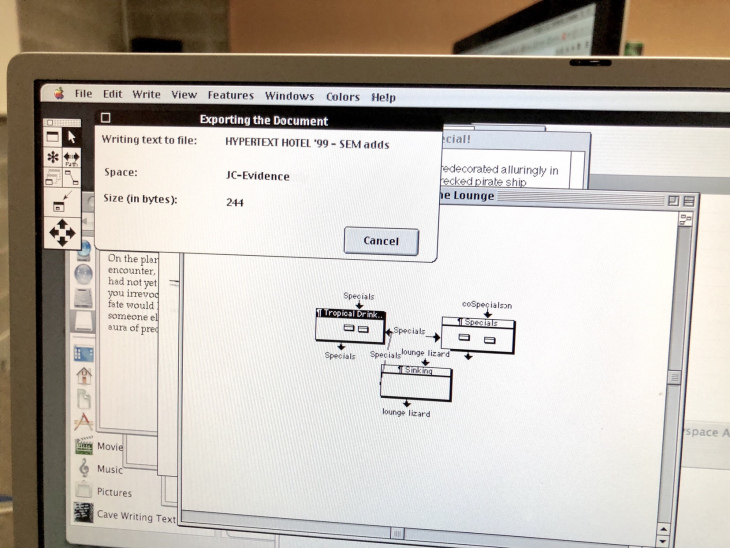The width and height of the screenshot is (730, 548).
Task: Open the Windows menu
Action: [x=289, y=96]
